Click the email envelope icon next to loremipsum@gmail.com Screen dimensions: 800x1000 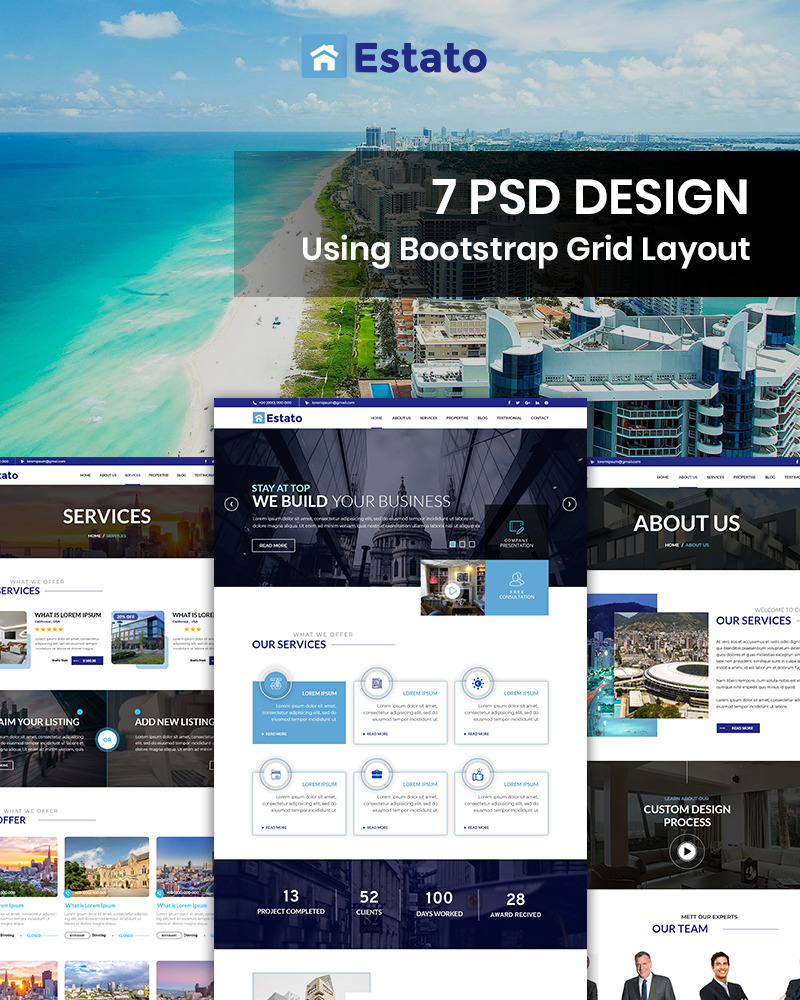(x=309, y=402)
